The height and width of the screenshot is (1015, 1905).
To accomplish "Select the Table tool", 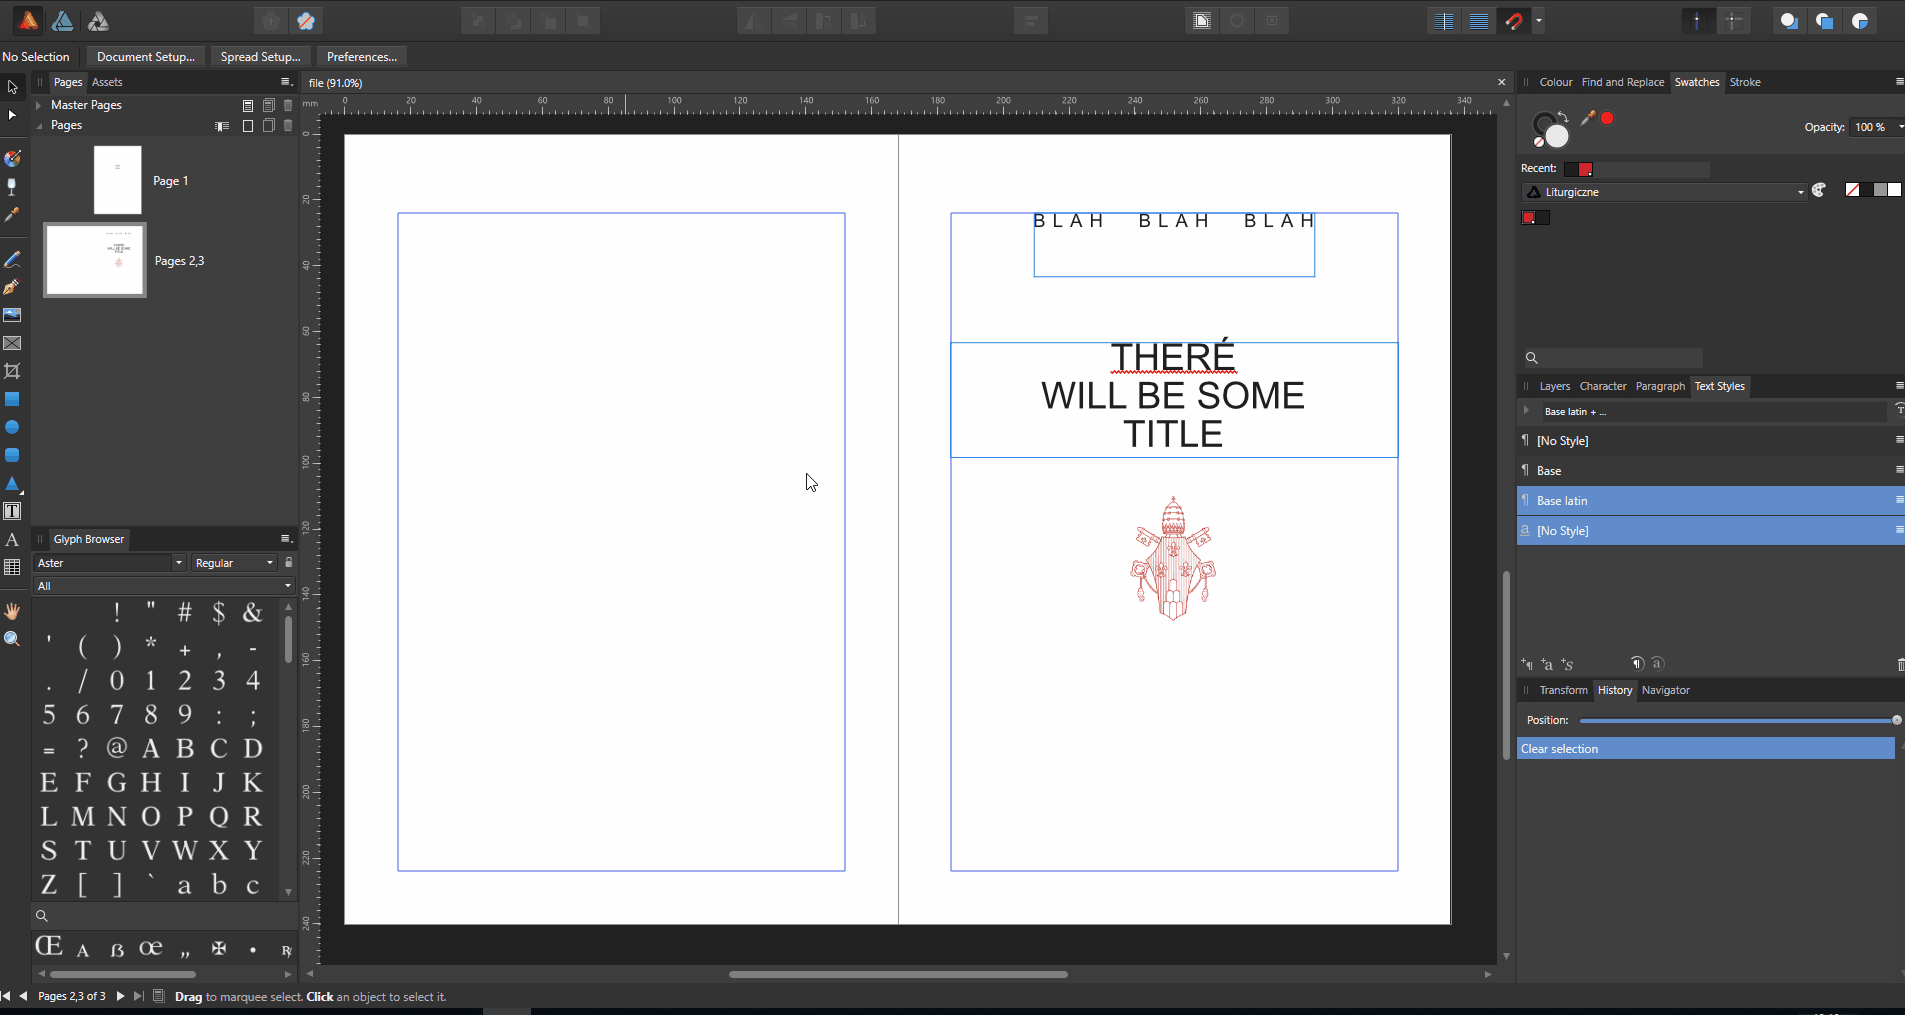I will point(12,567).
